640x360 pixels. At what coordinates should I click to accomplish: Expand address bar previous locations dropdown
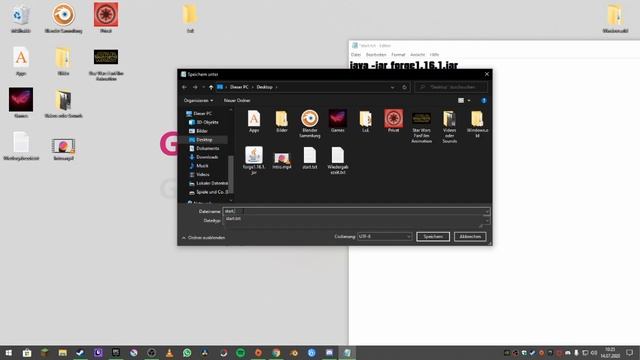coord(392,87)
